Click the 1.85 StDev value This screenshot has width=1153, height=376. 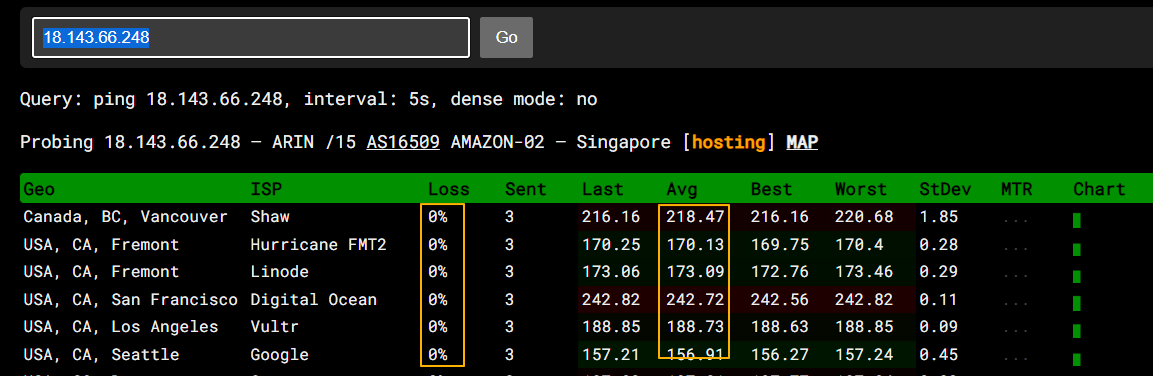tap(938, 217)
